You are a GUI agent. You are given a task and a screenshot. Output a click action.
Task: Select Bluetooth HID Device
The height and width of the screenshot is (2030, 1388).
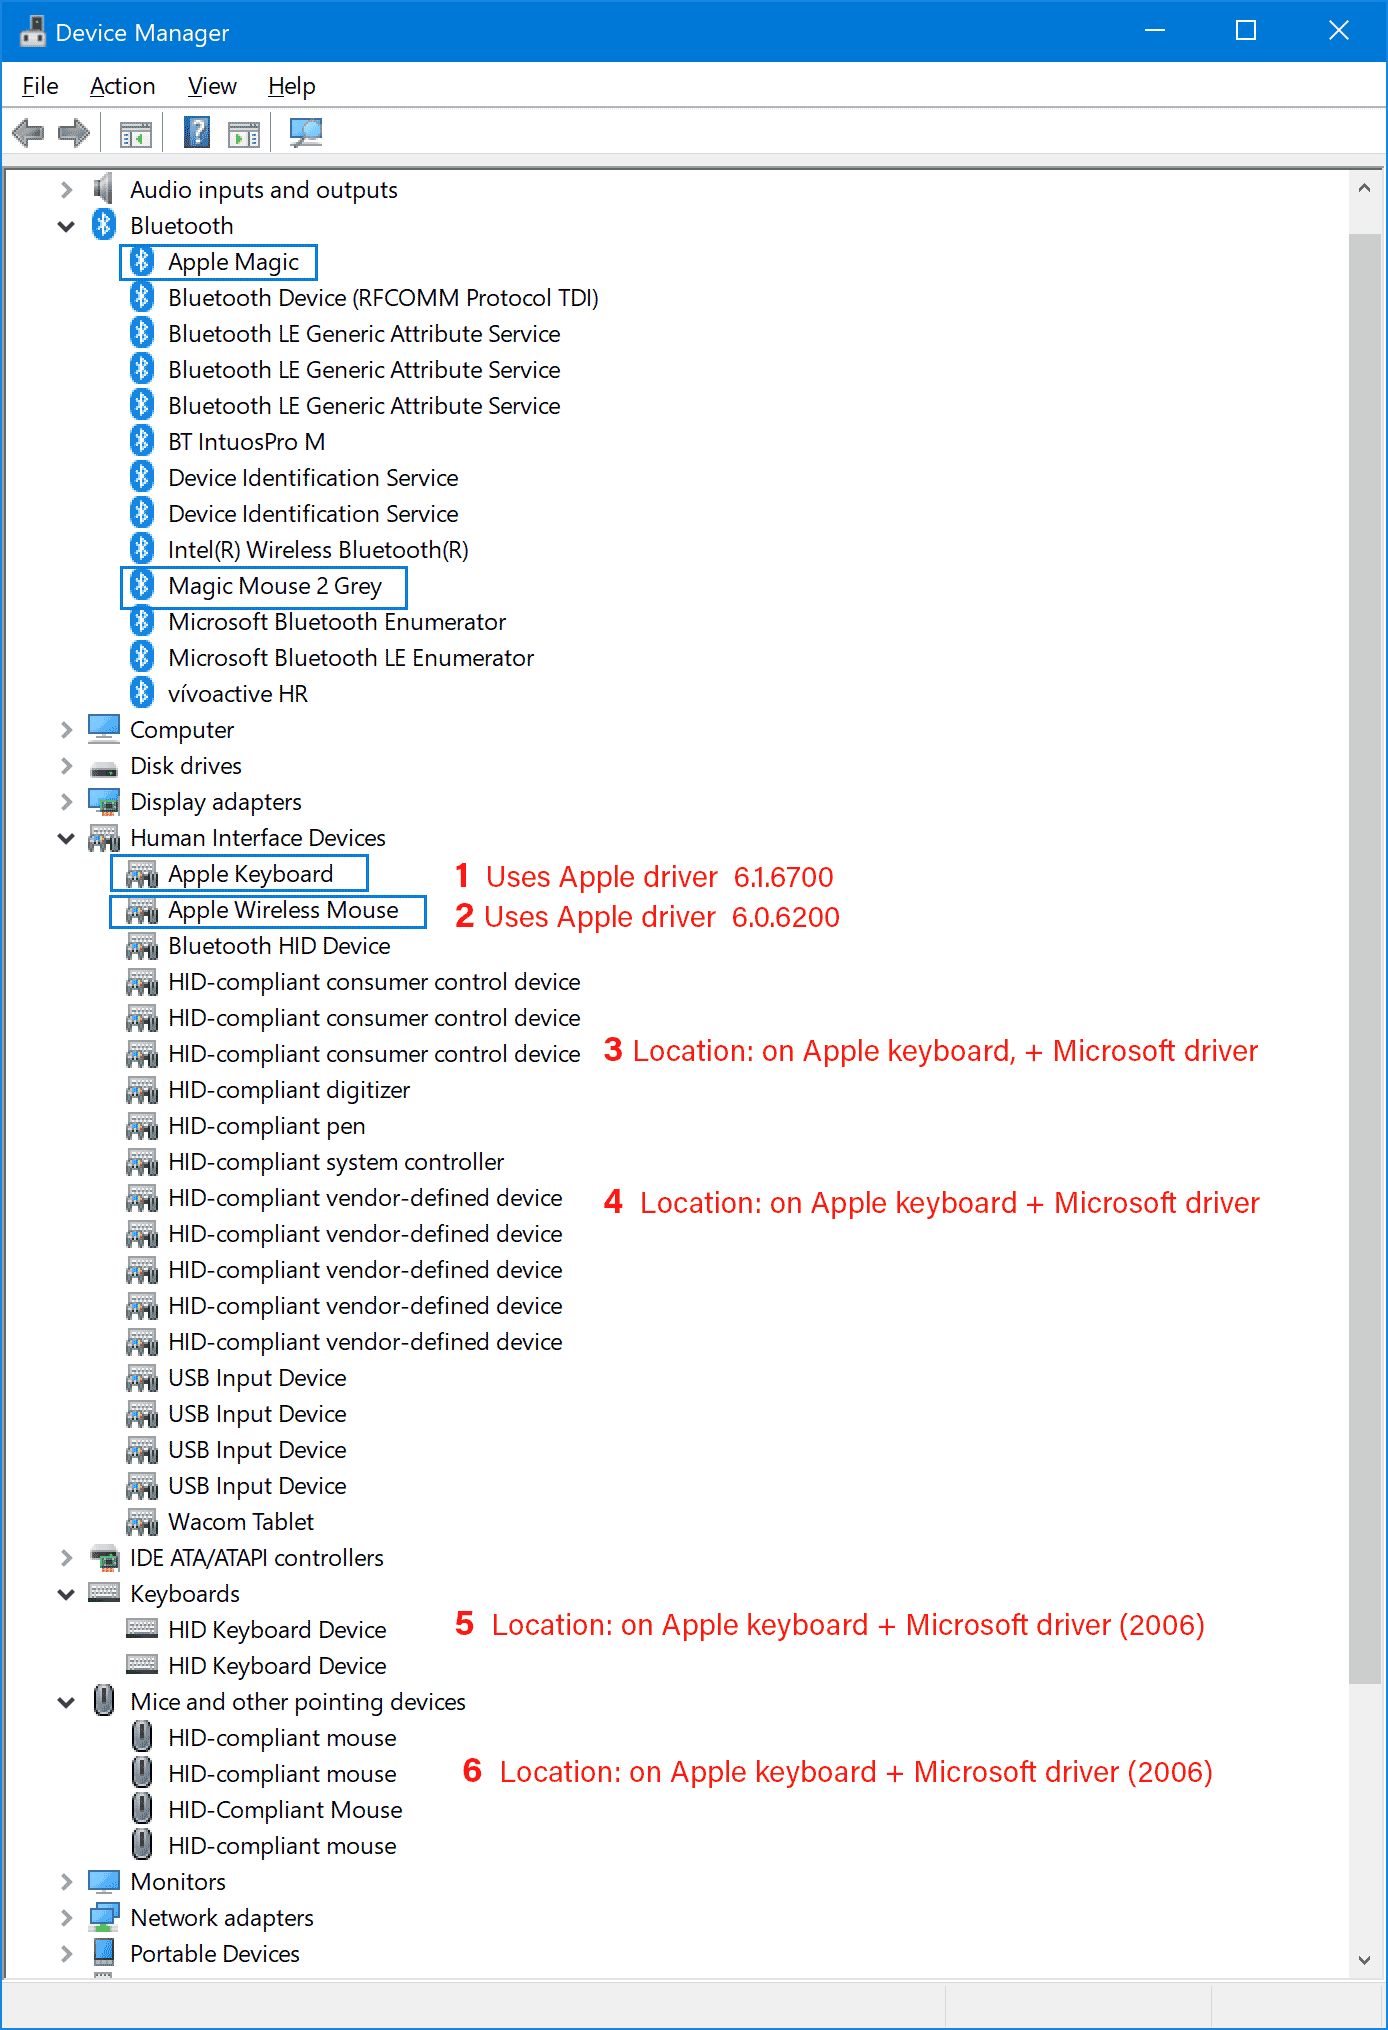[279, 946]
